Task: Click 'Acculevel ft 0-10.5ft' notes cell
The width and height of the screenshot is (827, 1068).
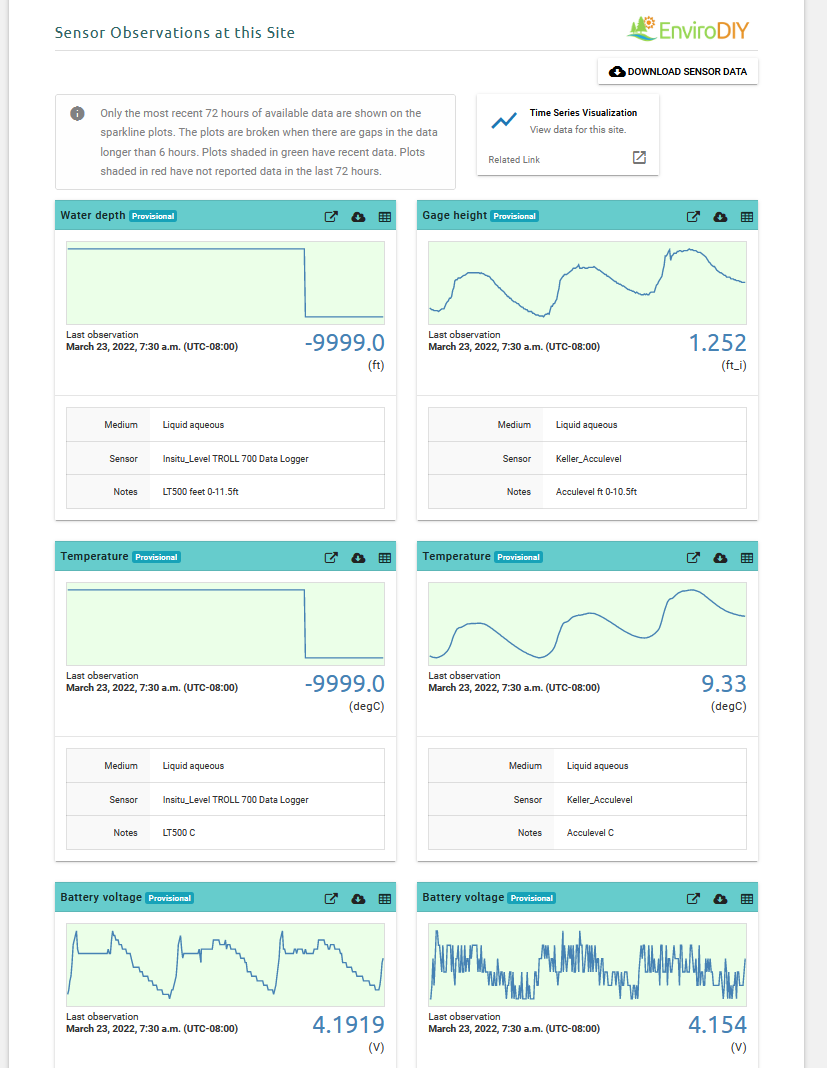Action: (x=644, y=492)
